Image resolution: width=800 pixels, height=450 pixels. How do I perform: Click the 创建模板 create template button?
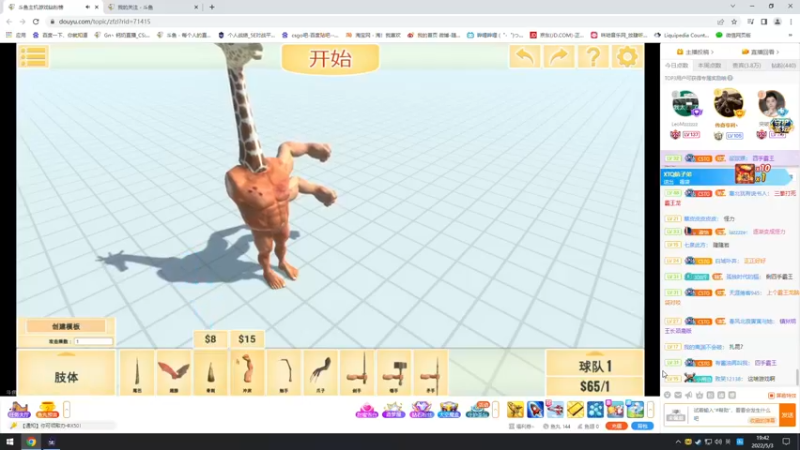coord(66,327)
